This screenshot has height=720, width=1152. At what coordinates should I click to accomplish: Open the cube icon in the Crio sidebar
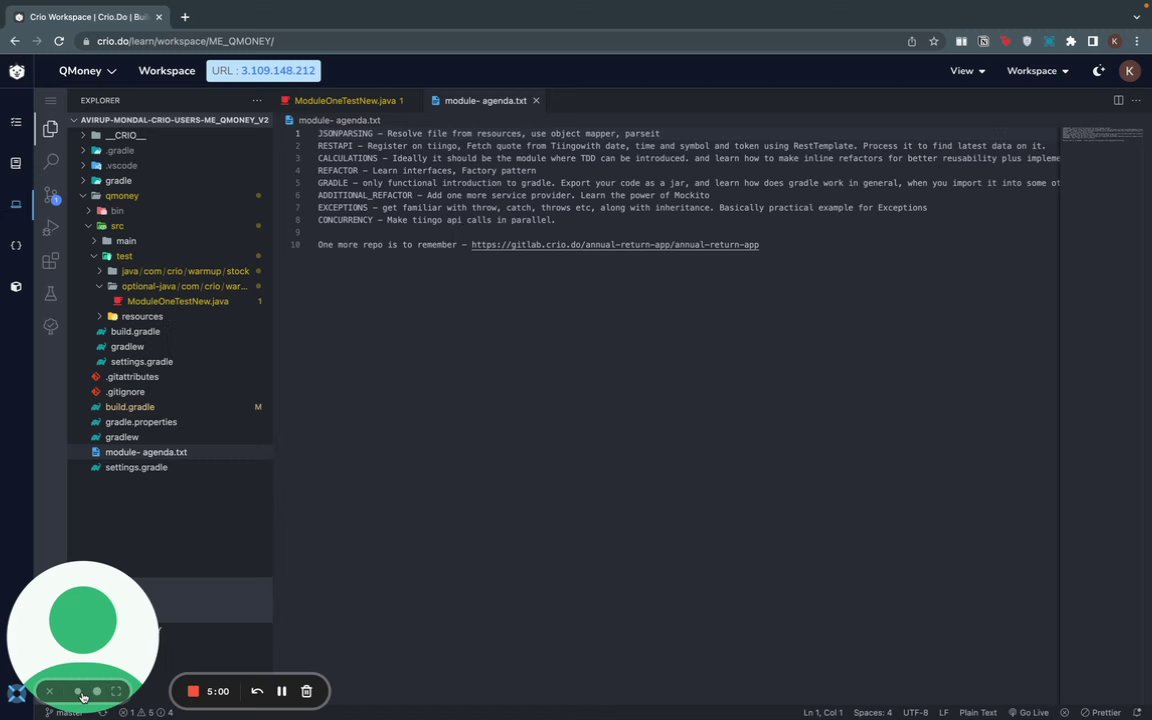[x=16, y=287]
